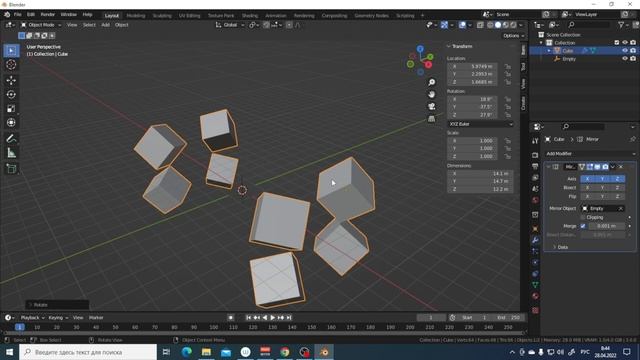Open the Object Data properties tab
This screenshot has height=360, width=640.
click(x=535, y=285)
